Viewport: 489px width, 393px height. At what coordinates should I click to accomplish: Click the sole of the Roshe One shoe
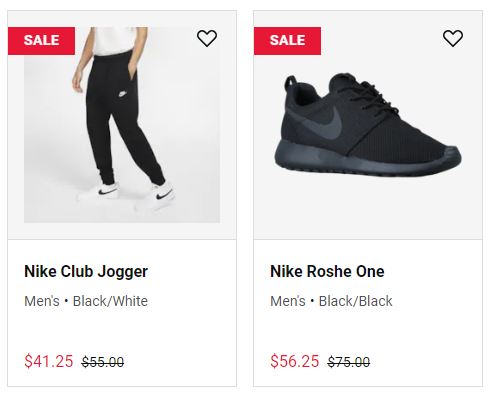367,160
